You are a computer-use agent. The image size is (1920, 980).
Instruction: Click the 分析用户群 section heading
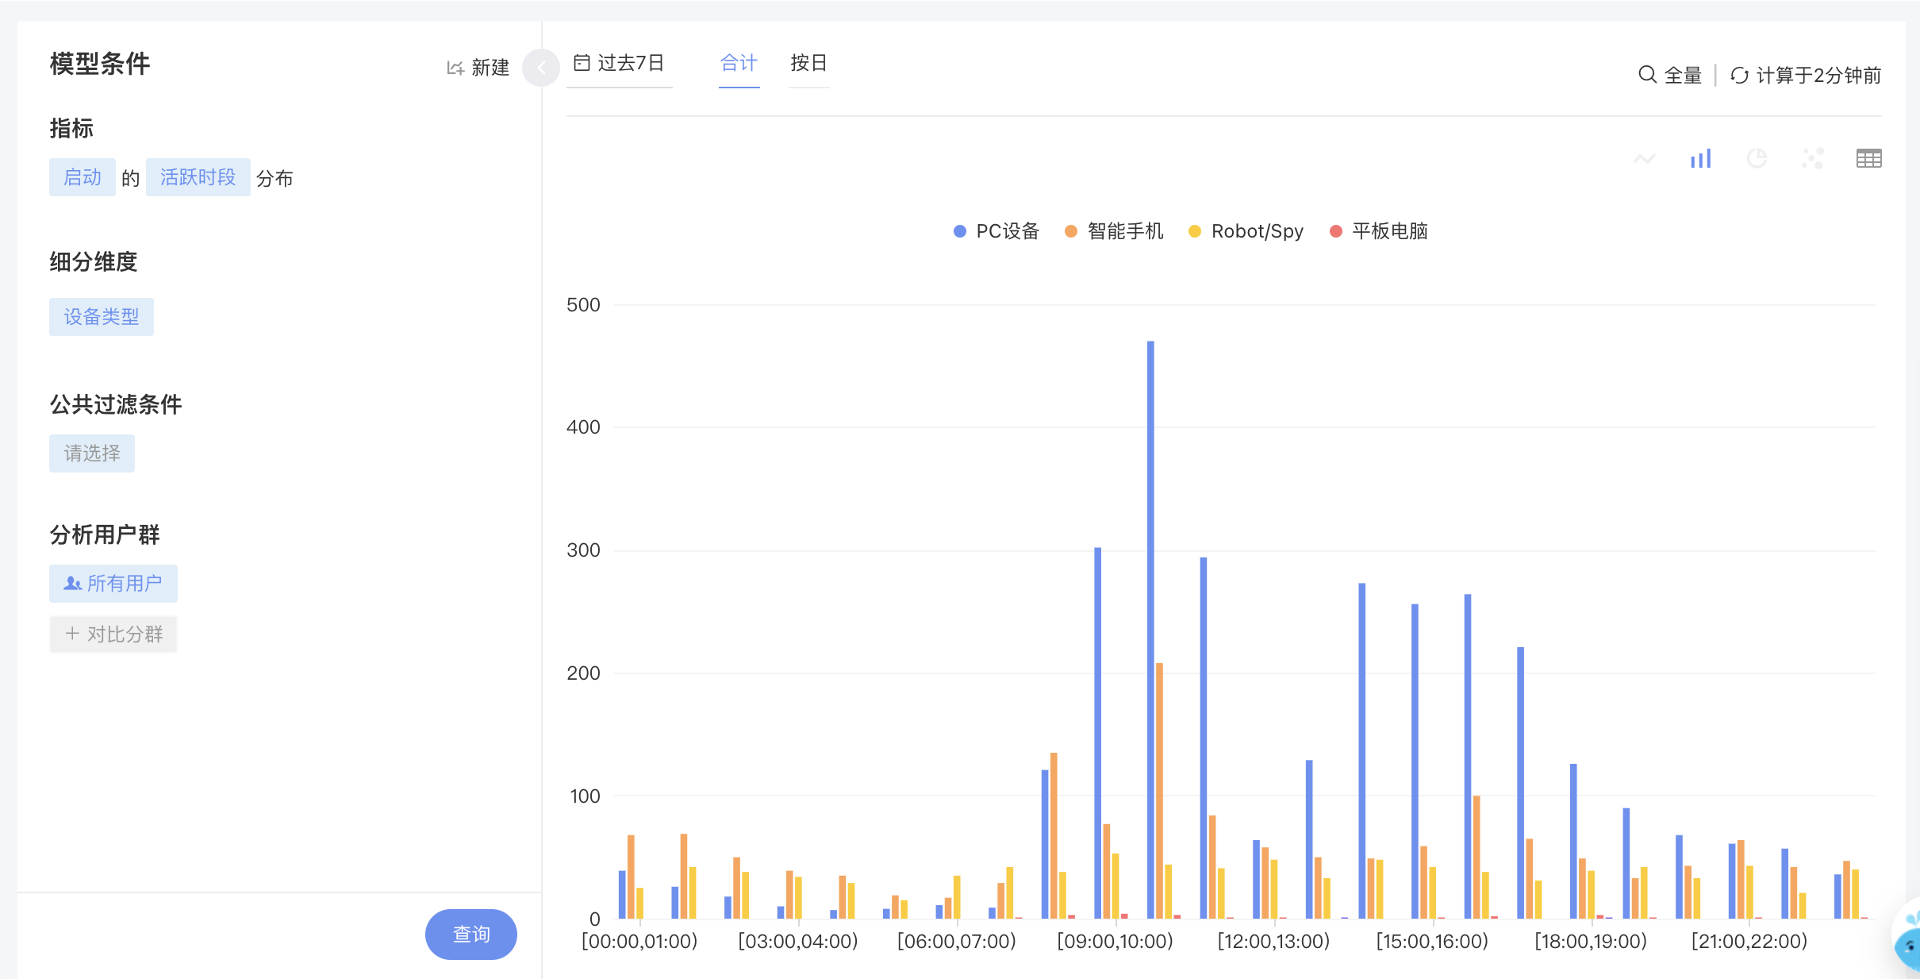(x=105, y=535)
